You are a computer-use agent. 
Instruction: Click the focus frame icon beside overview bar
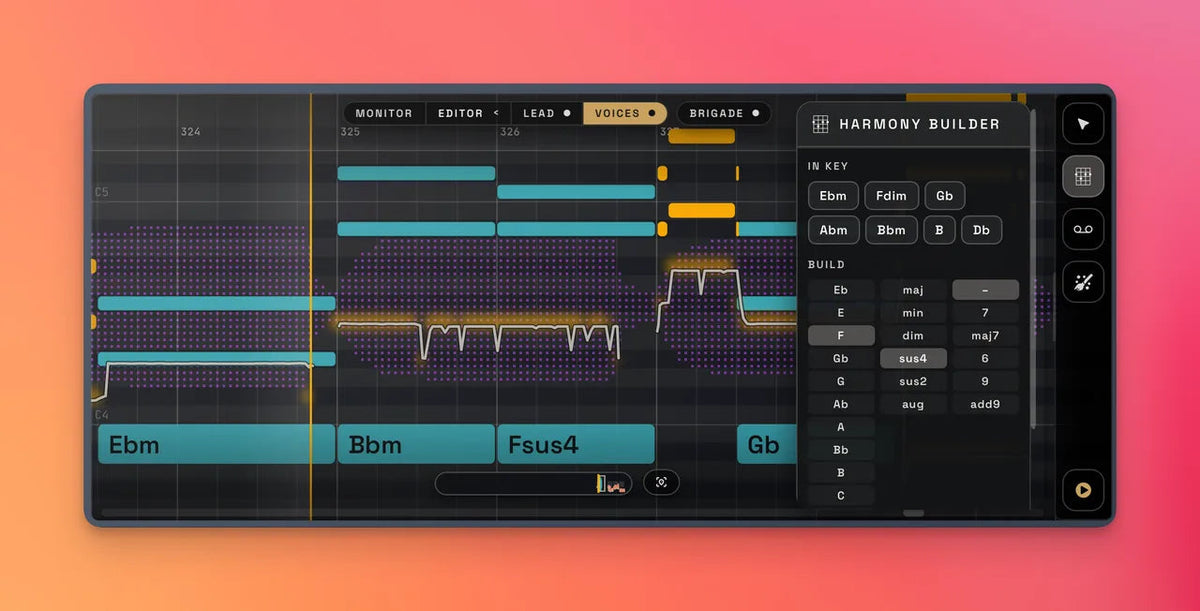click(661, 482)
